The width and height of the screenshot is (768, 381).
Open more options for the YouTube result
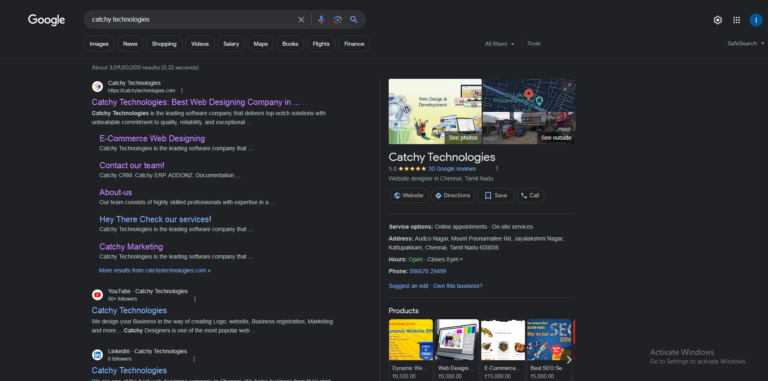coord(194,299)
